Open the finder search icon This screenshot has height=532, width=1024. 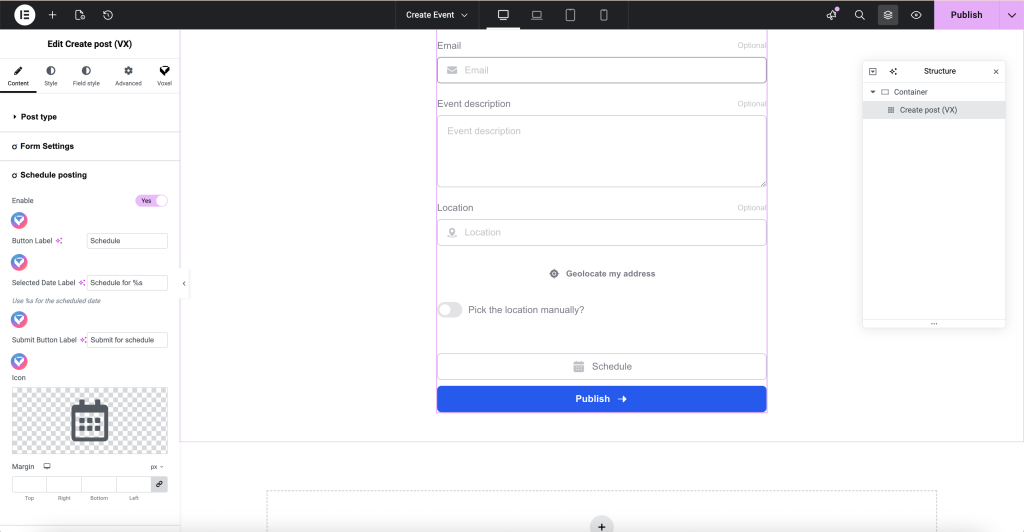[859, 15]
